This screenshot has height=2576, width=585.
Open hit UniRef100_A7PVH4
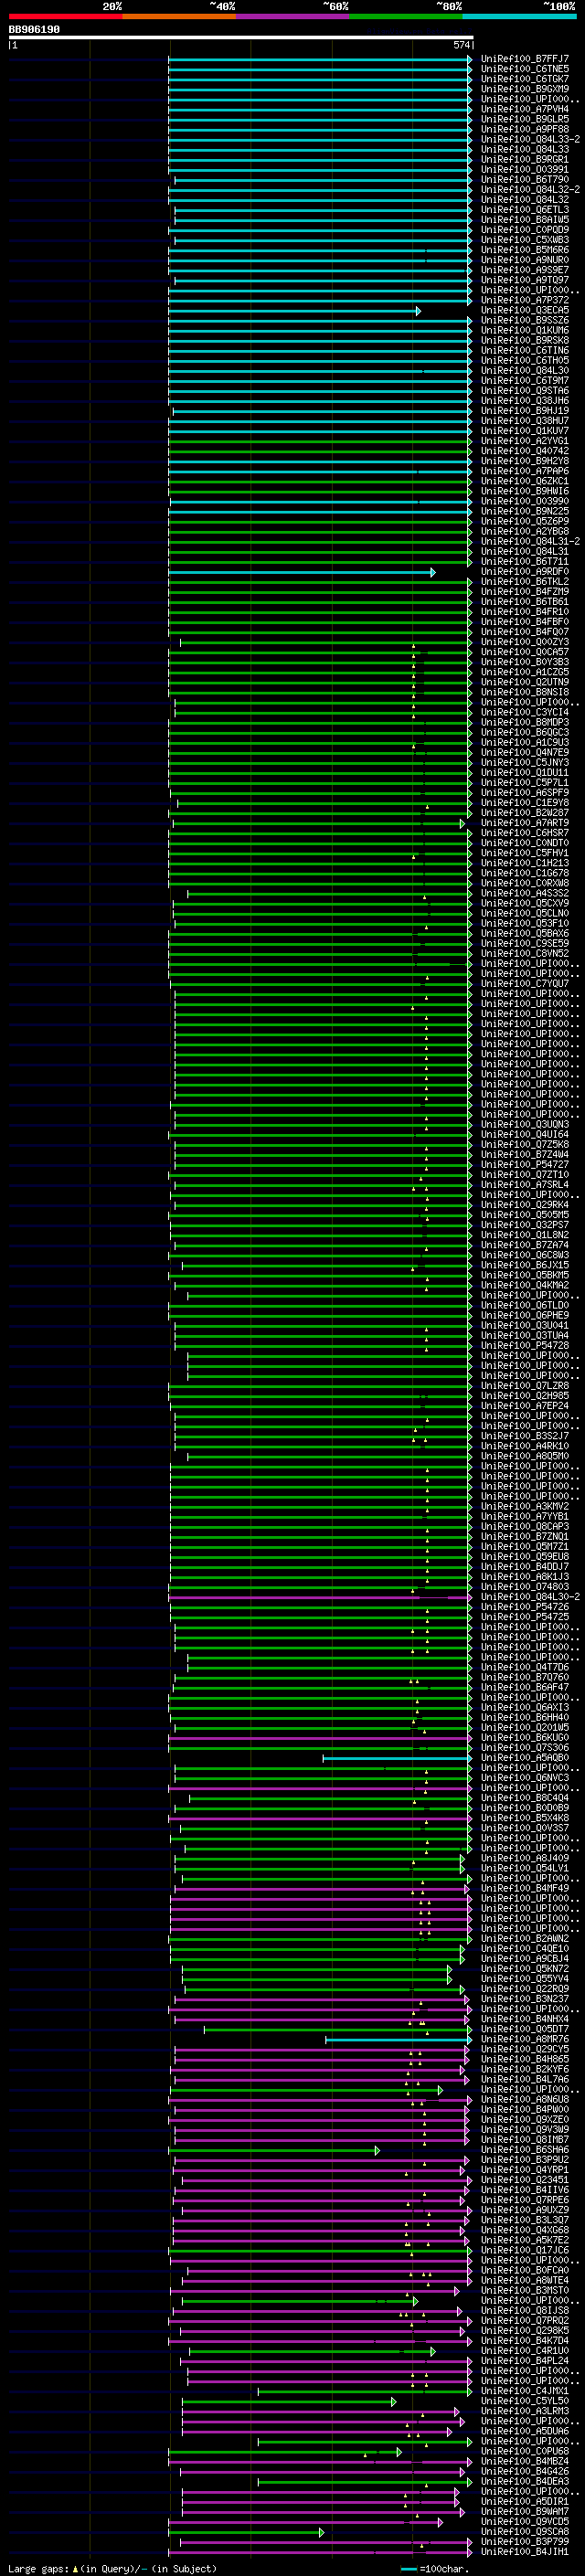click(x=525, y=109)
